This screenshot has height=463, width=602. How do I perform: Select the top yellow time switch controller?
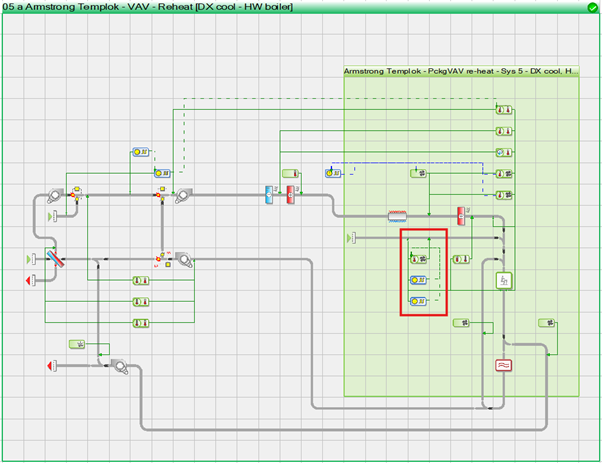[140, 152]
